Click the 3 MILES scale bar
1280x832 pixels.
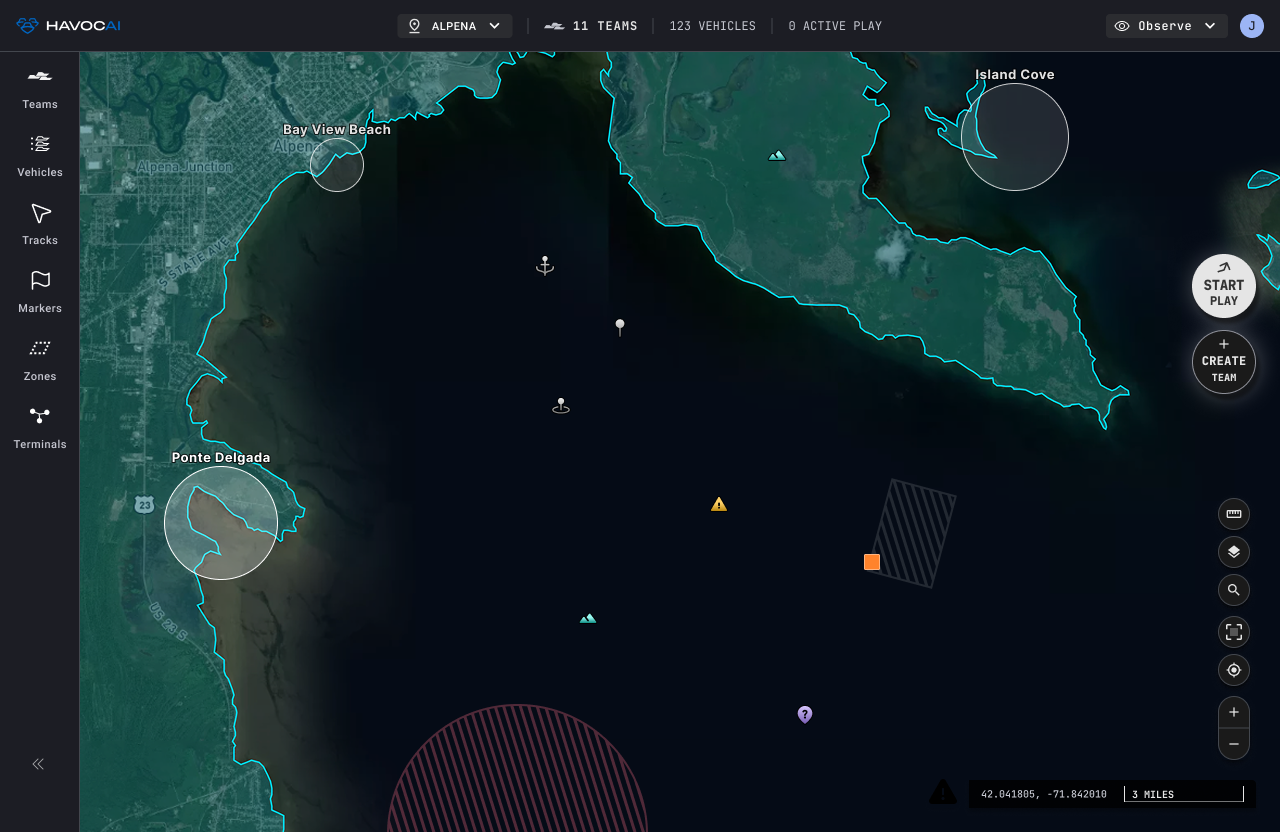[1184, 794]
